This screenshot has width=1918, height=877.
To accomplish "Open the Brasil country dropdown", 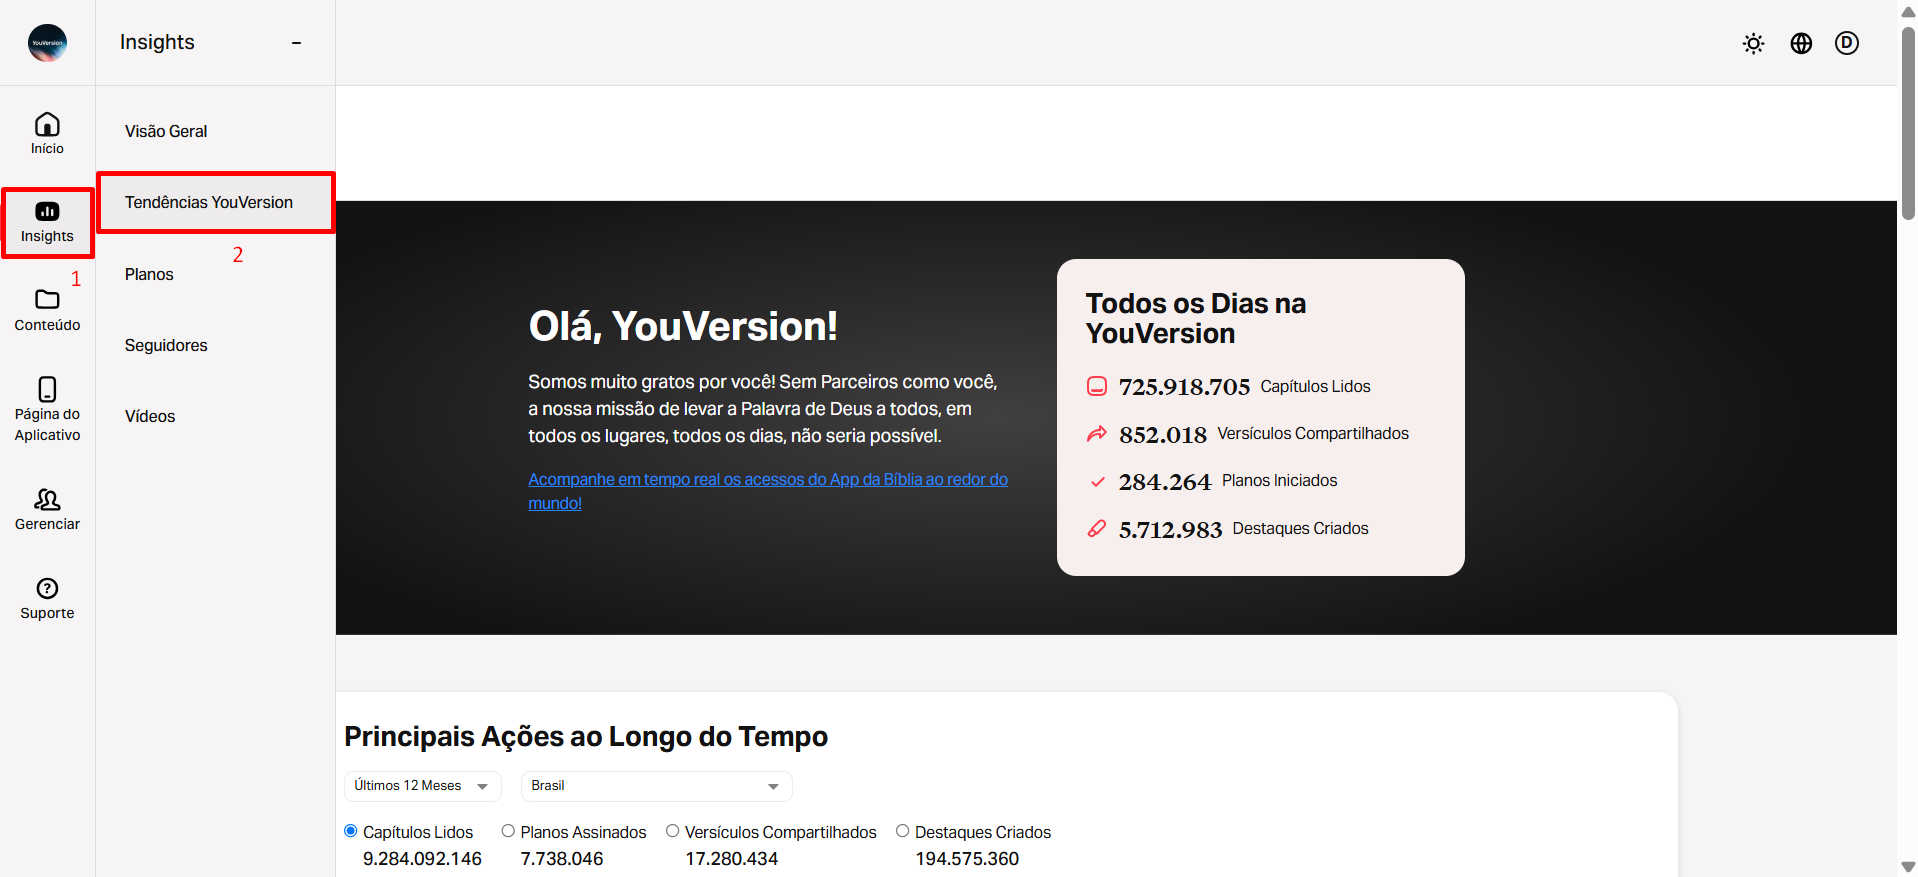I will [x=656, y=786].
